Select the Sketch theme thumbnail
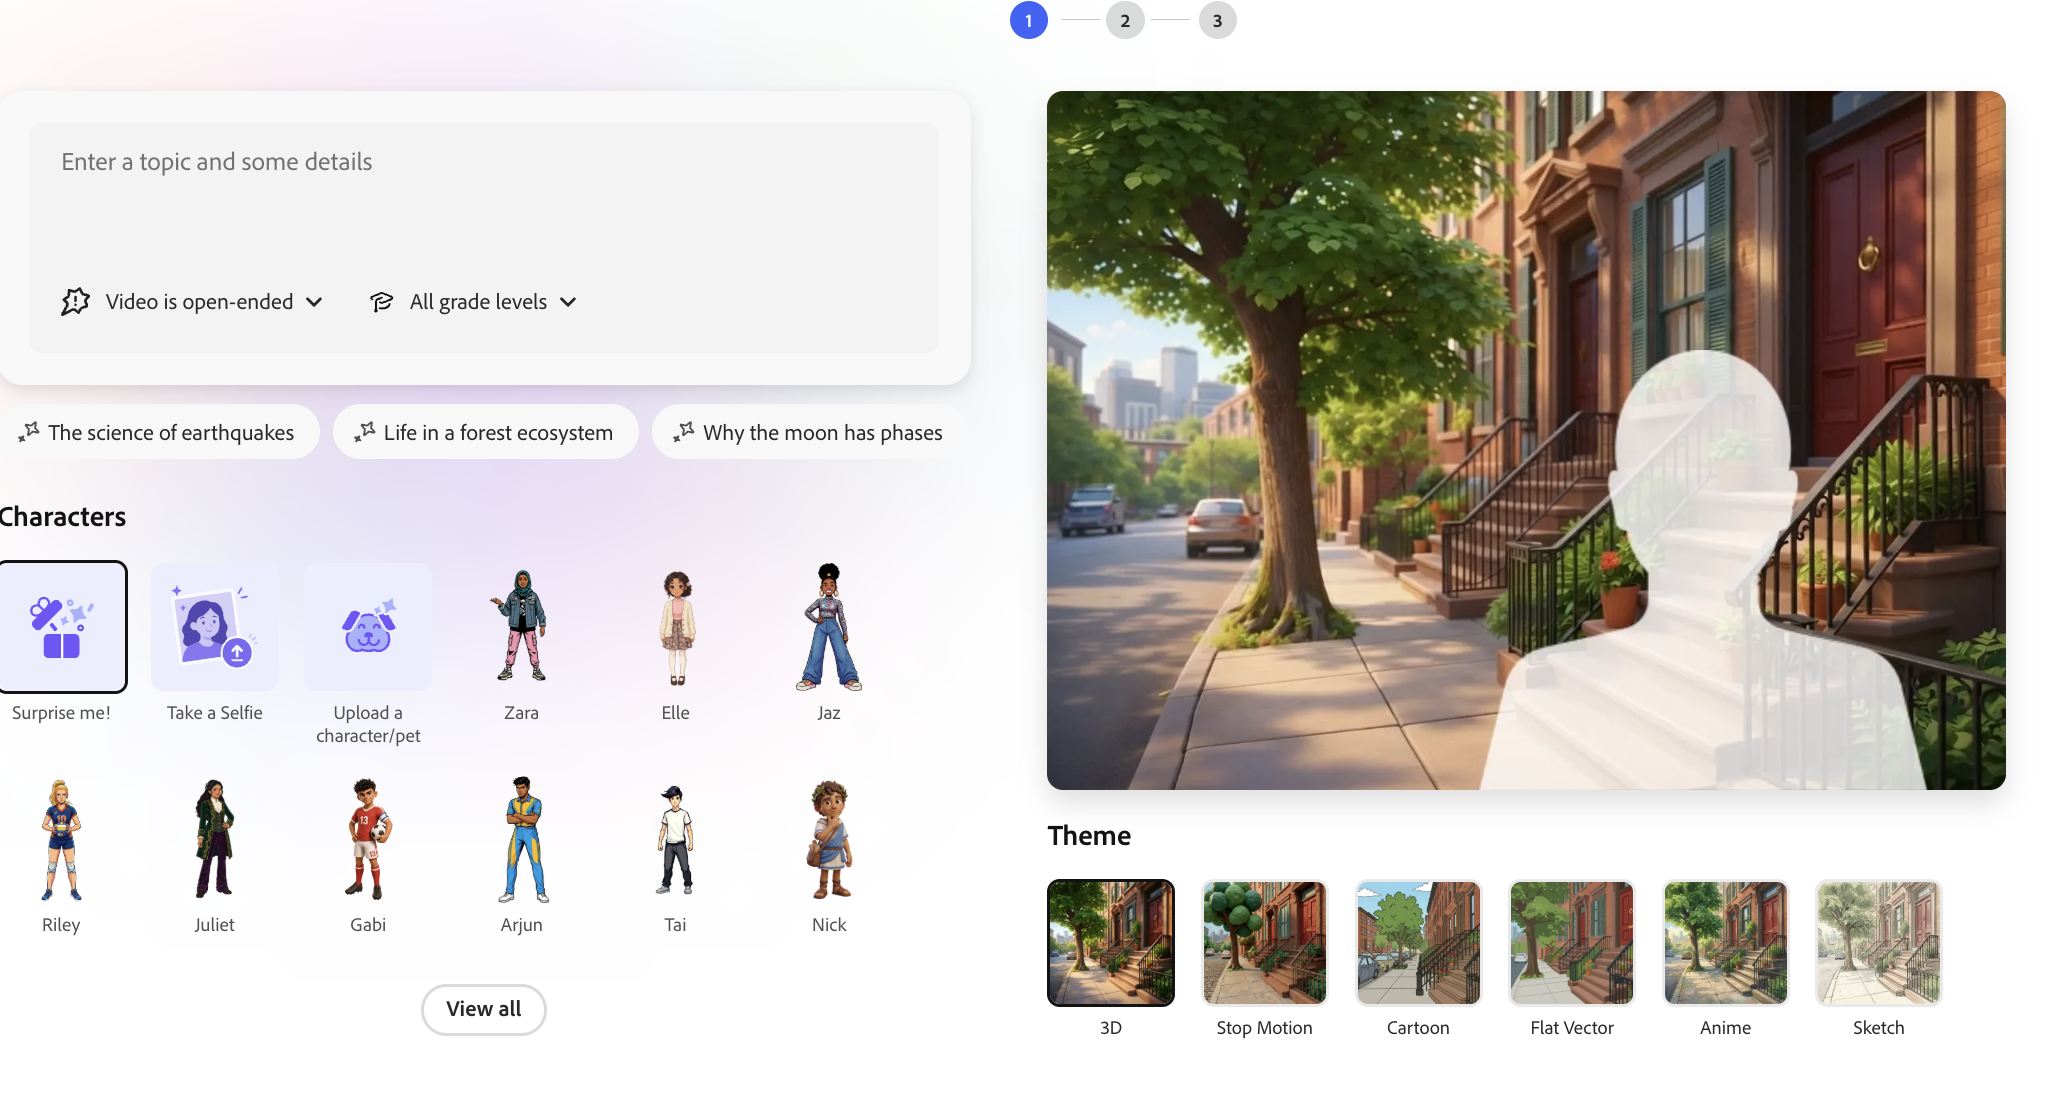2072x1118 pixels. 1879,943
